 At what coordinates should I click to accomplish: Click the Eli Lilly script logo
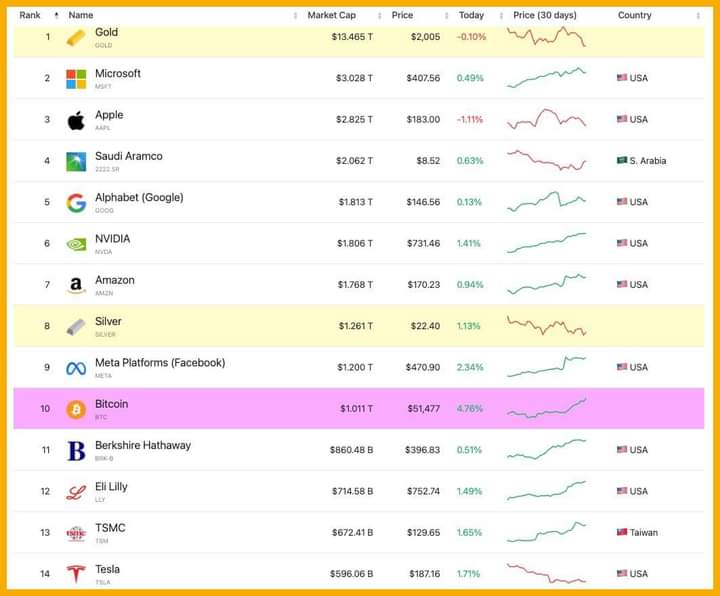(76, 493)
